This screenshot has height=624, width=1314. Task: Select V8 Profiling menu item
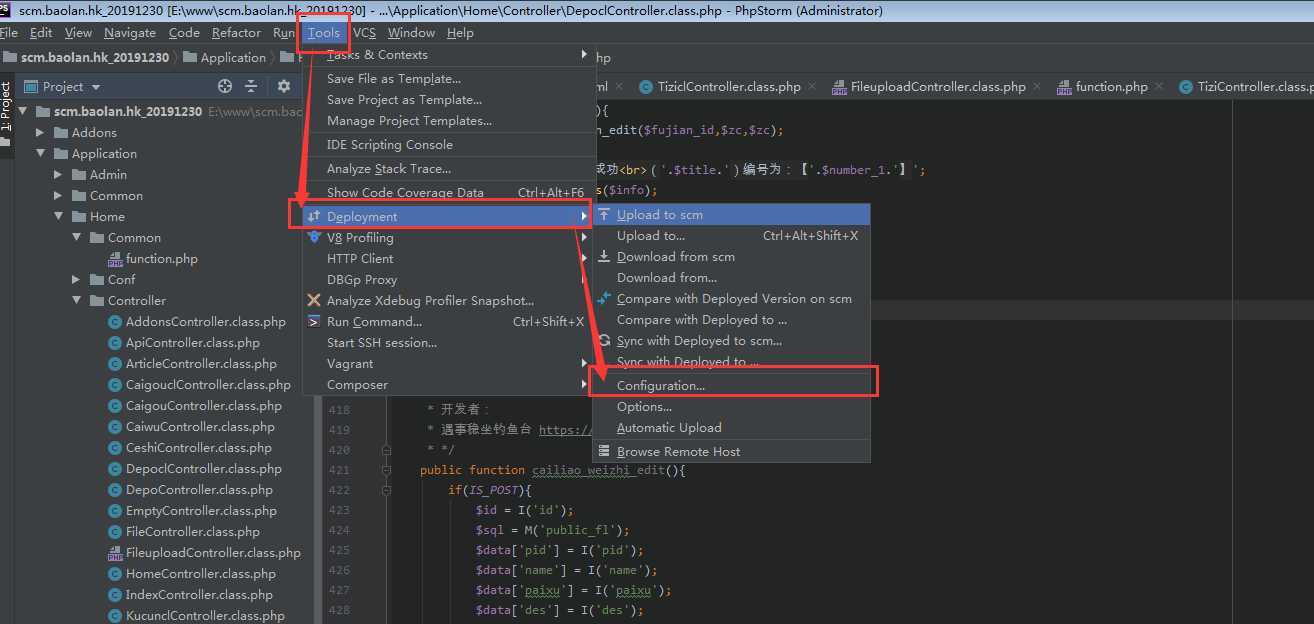(x=447, y=238)
